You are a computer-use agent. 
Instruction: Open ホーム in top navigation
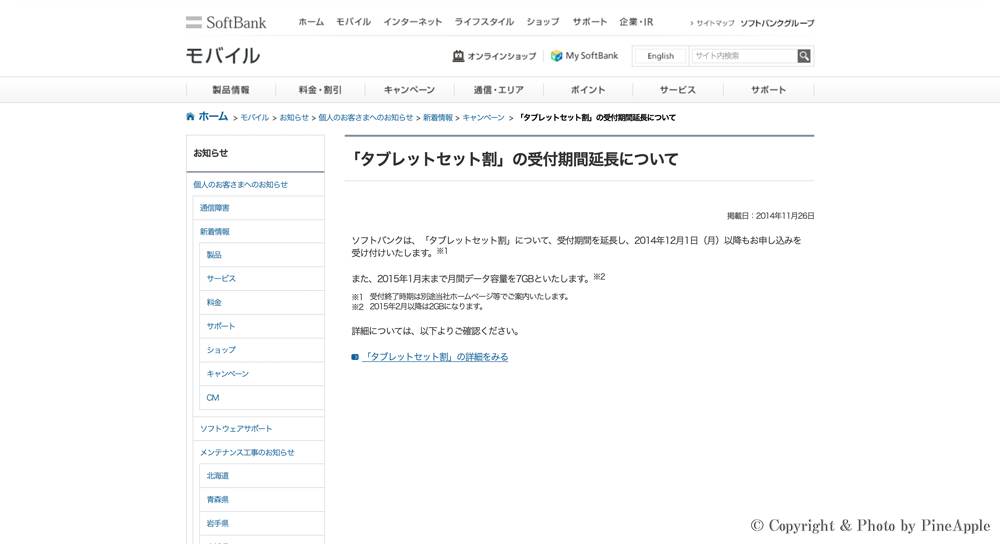(x=311, y=22)
